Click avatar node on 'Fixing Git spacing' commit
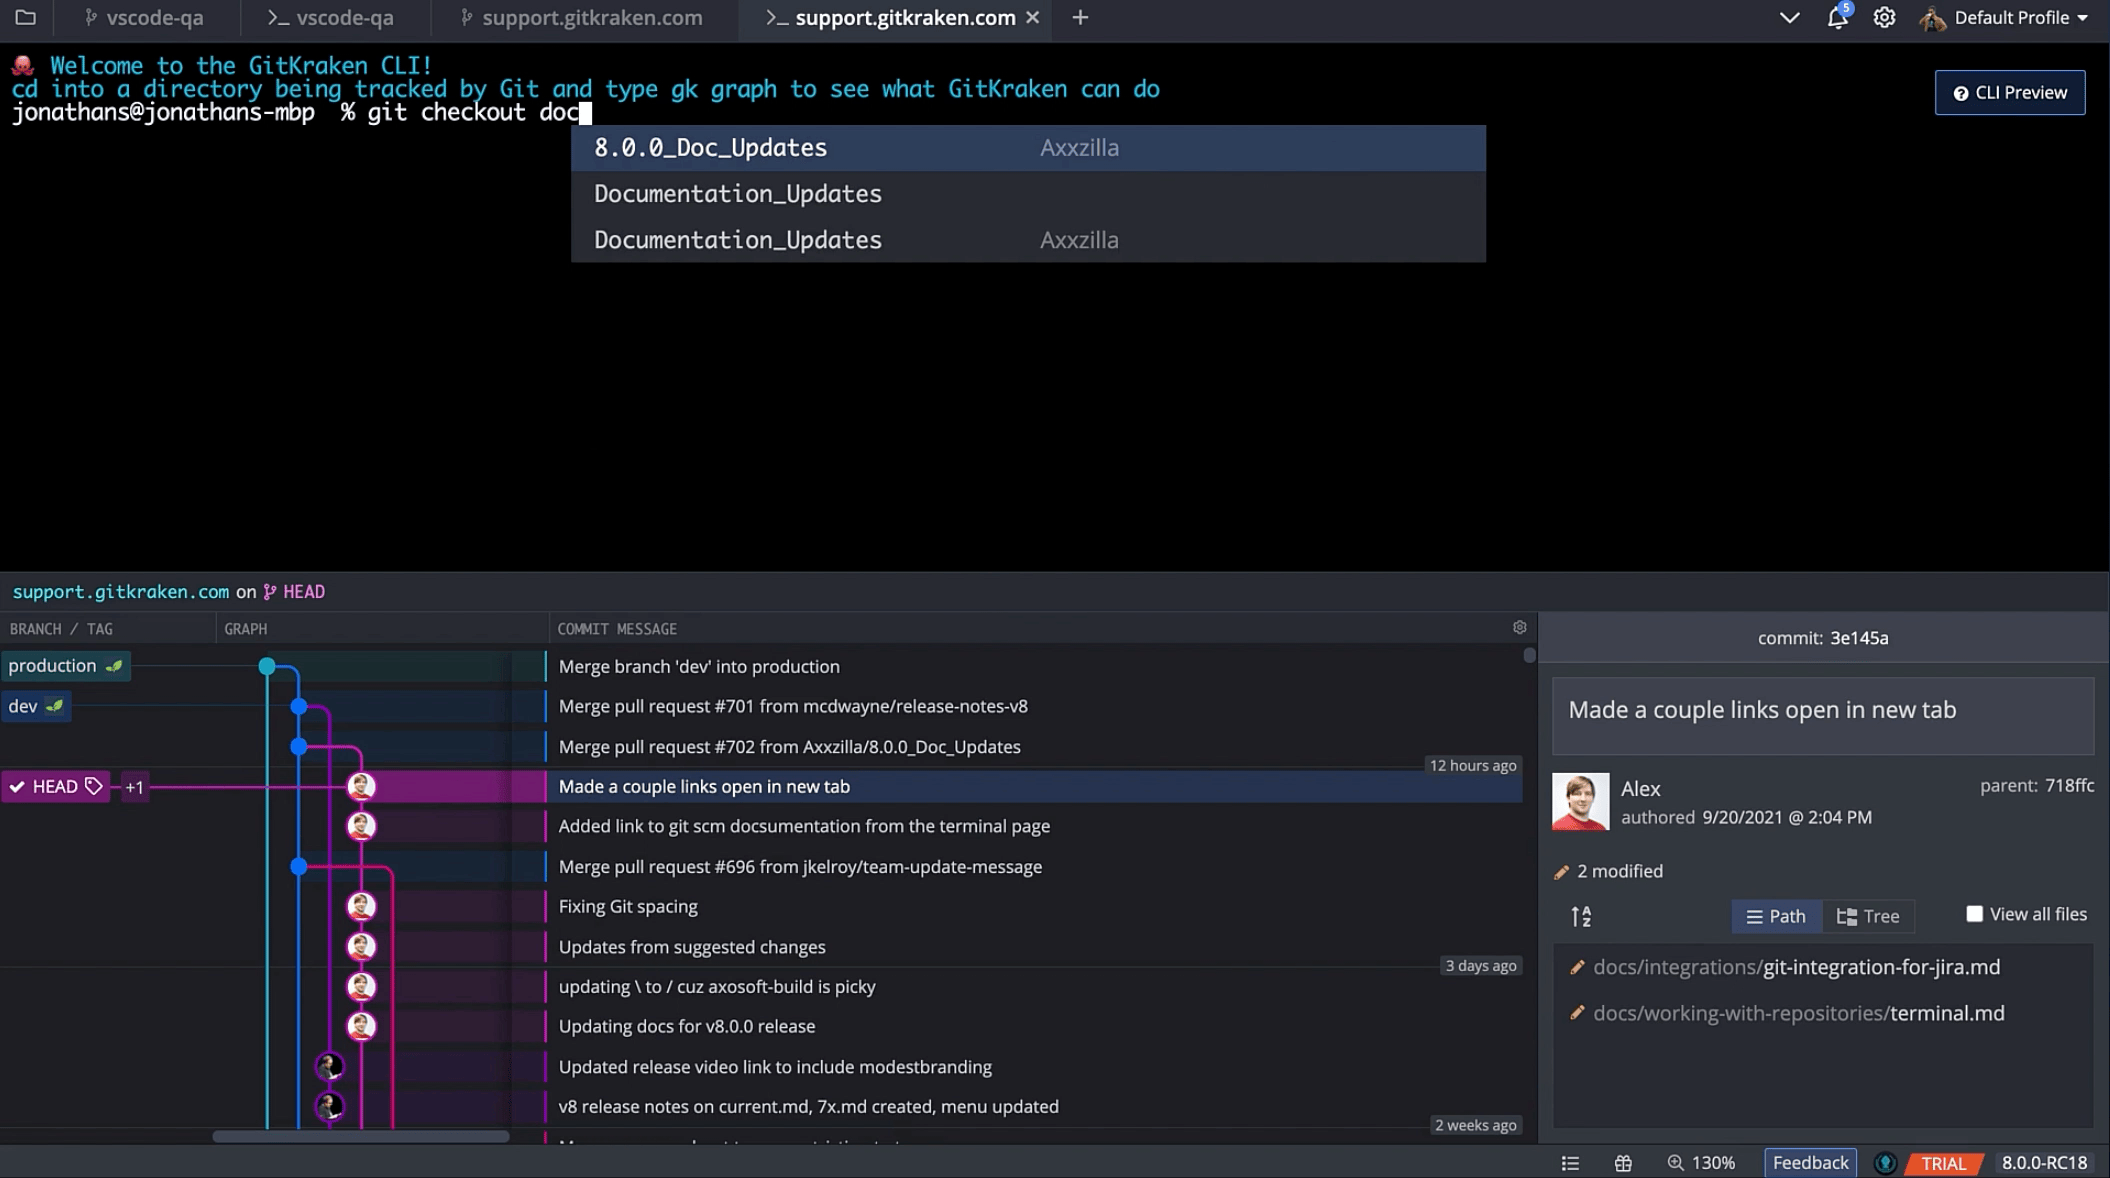 [x=361, y=906]
